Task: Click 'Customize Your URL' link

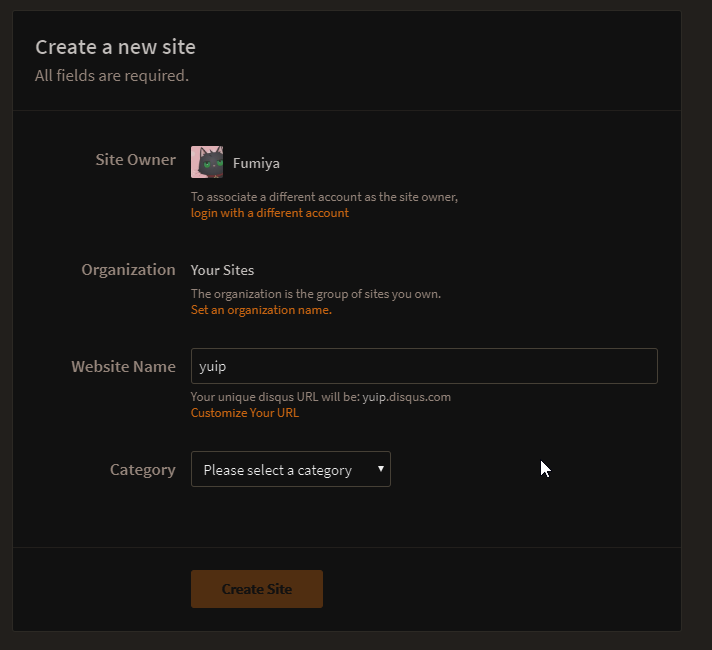Action: coord(244,413)
